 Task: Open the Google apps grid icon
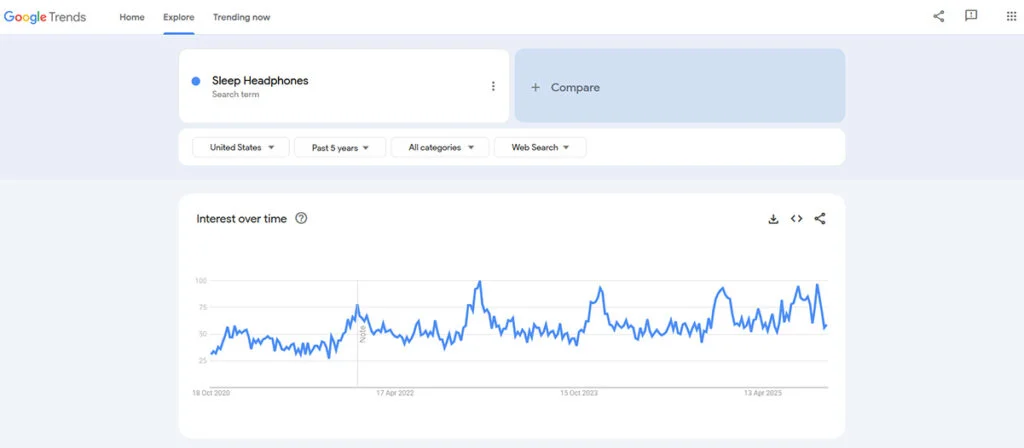1011,16
